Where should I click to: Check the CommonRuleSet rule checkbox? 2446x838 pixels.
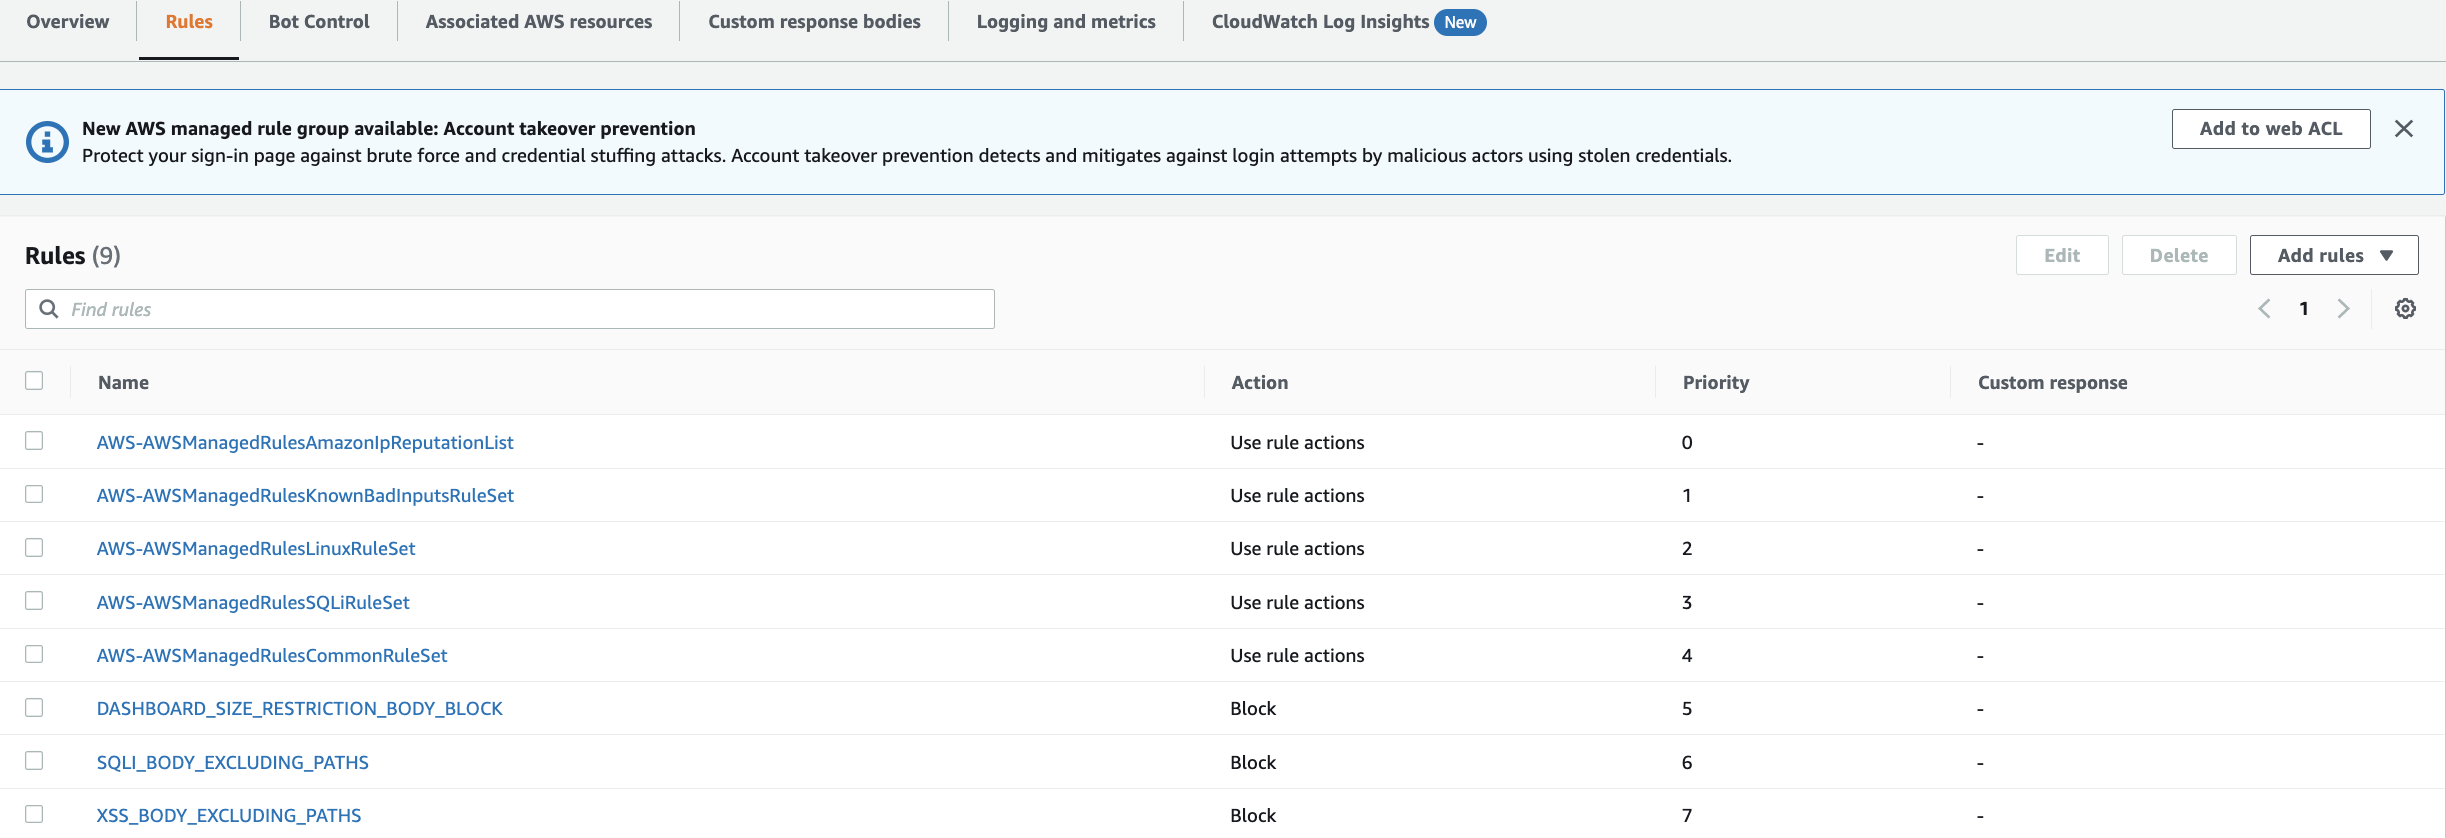point(34,654)
